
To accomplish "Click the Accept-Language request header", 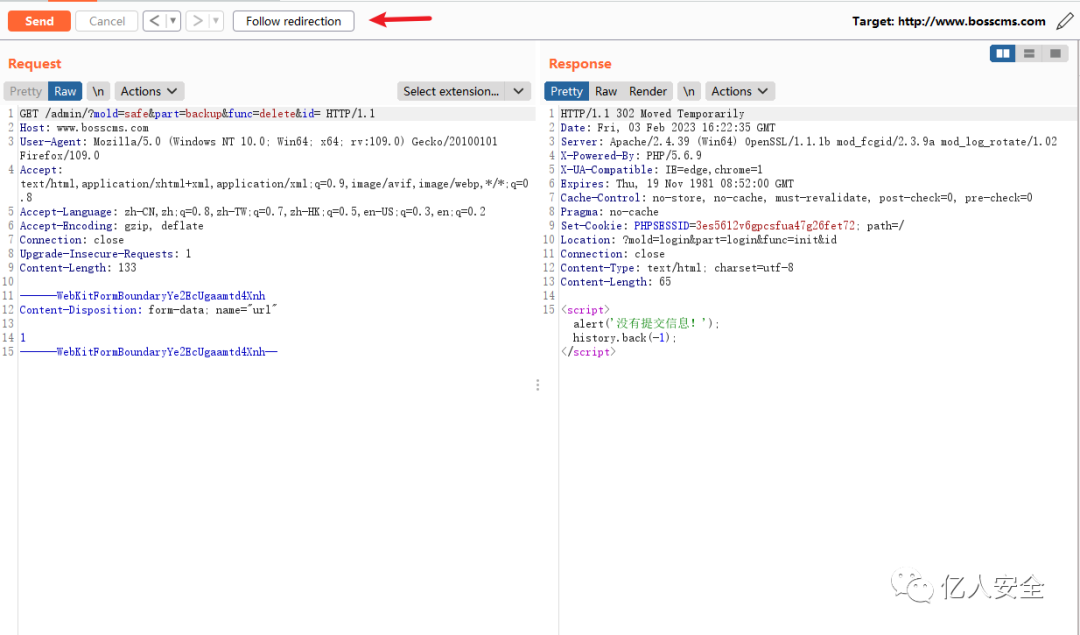I will click(253, 212).
